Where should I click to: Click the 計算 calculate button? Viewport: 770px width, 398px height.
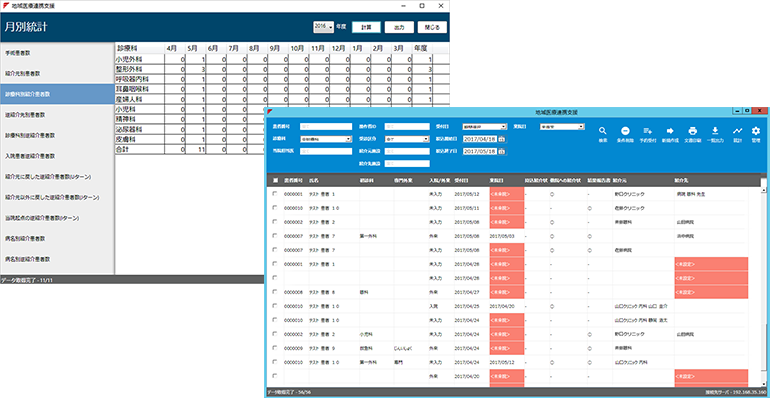click(366, 27)
